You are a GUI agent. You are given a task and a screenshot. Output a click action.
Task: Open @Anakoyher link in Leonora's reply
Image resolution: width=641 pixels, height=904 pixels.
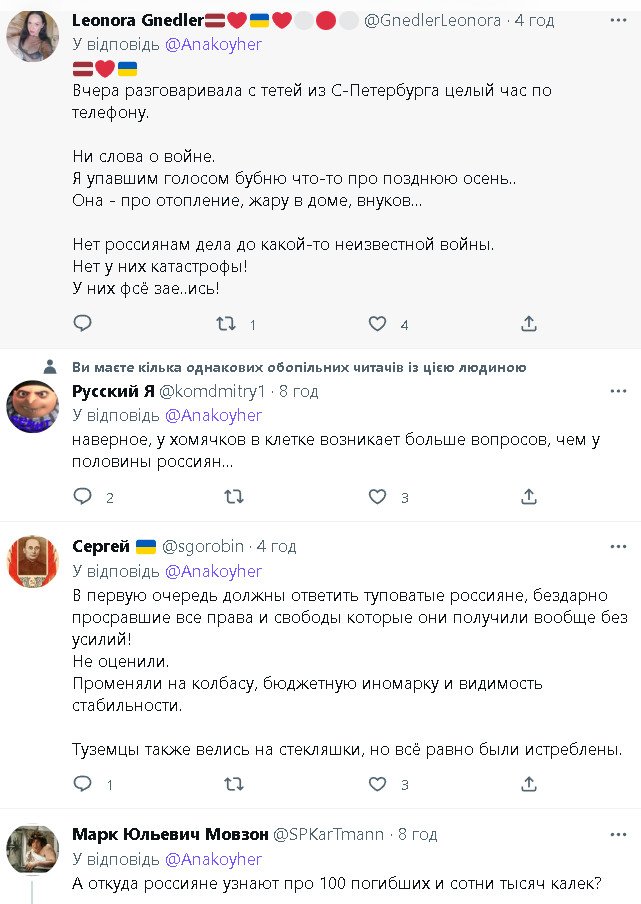tap(212, 43)
